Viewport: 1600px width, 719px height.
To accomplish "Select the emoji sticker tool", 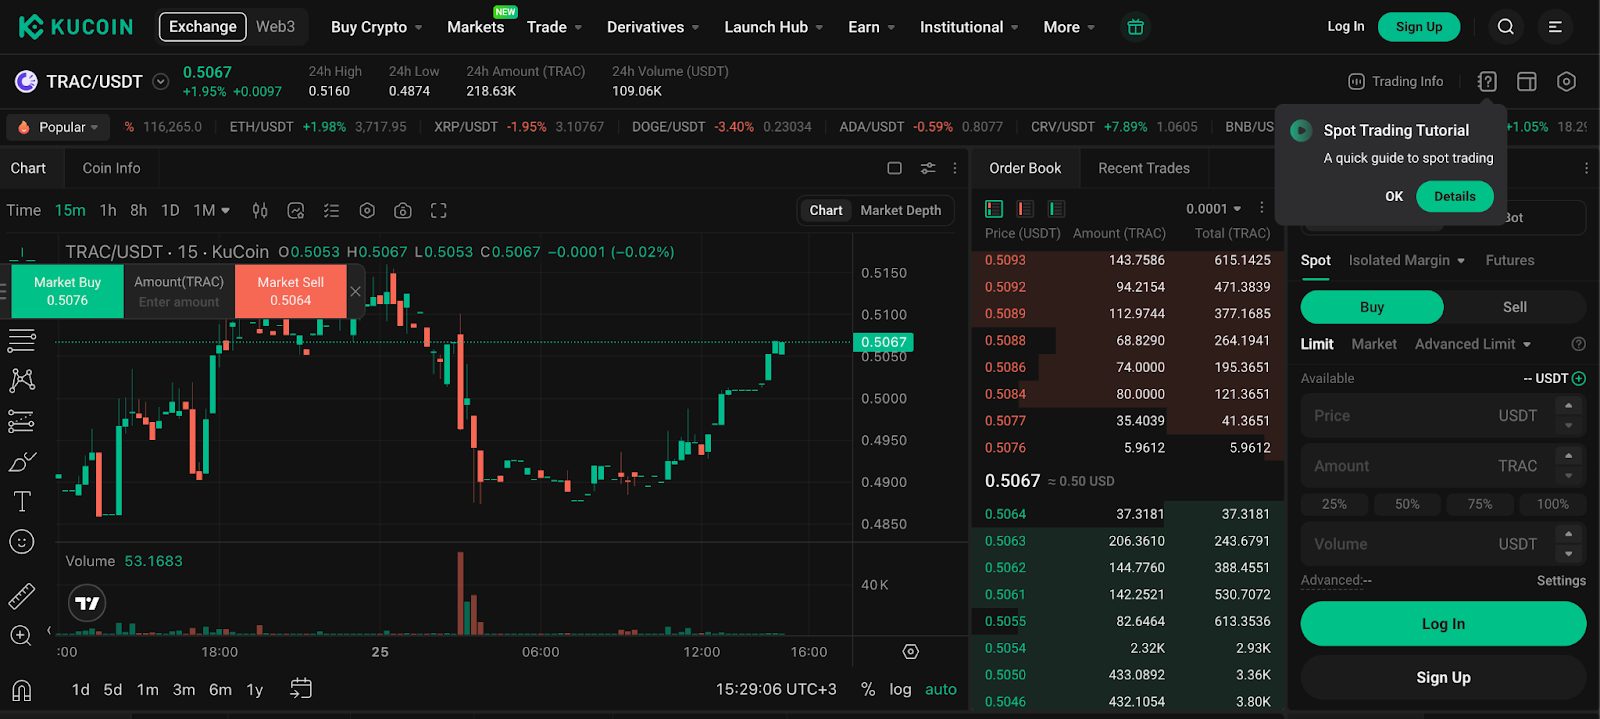I will pyautogui.click(x=22, y=542).
